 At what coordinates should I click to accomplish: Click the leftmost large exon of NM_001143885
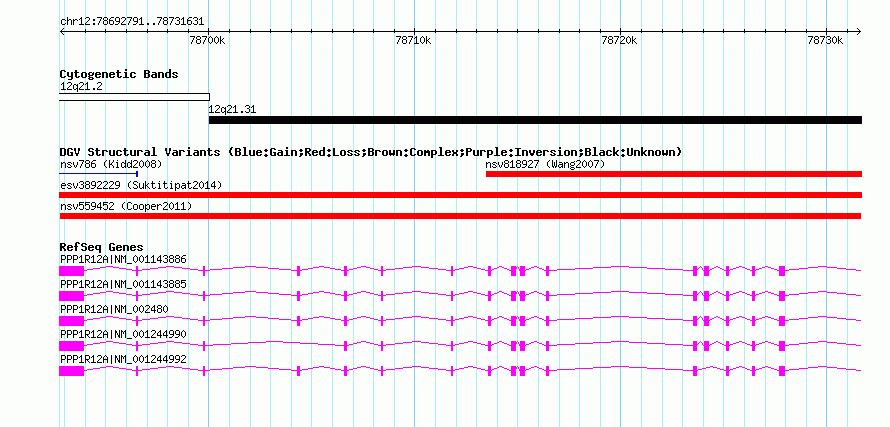point(72,296)
